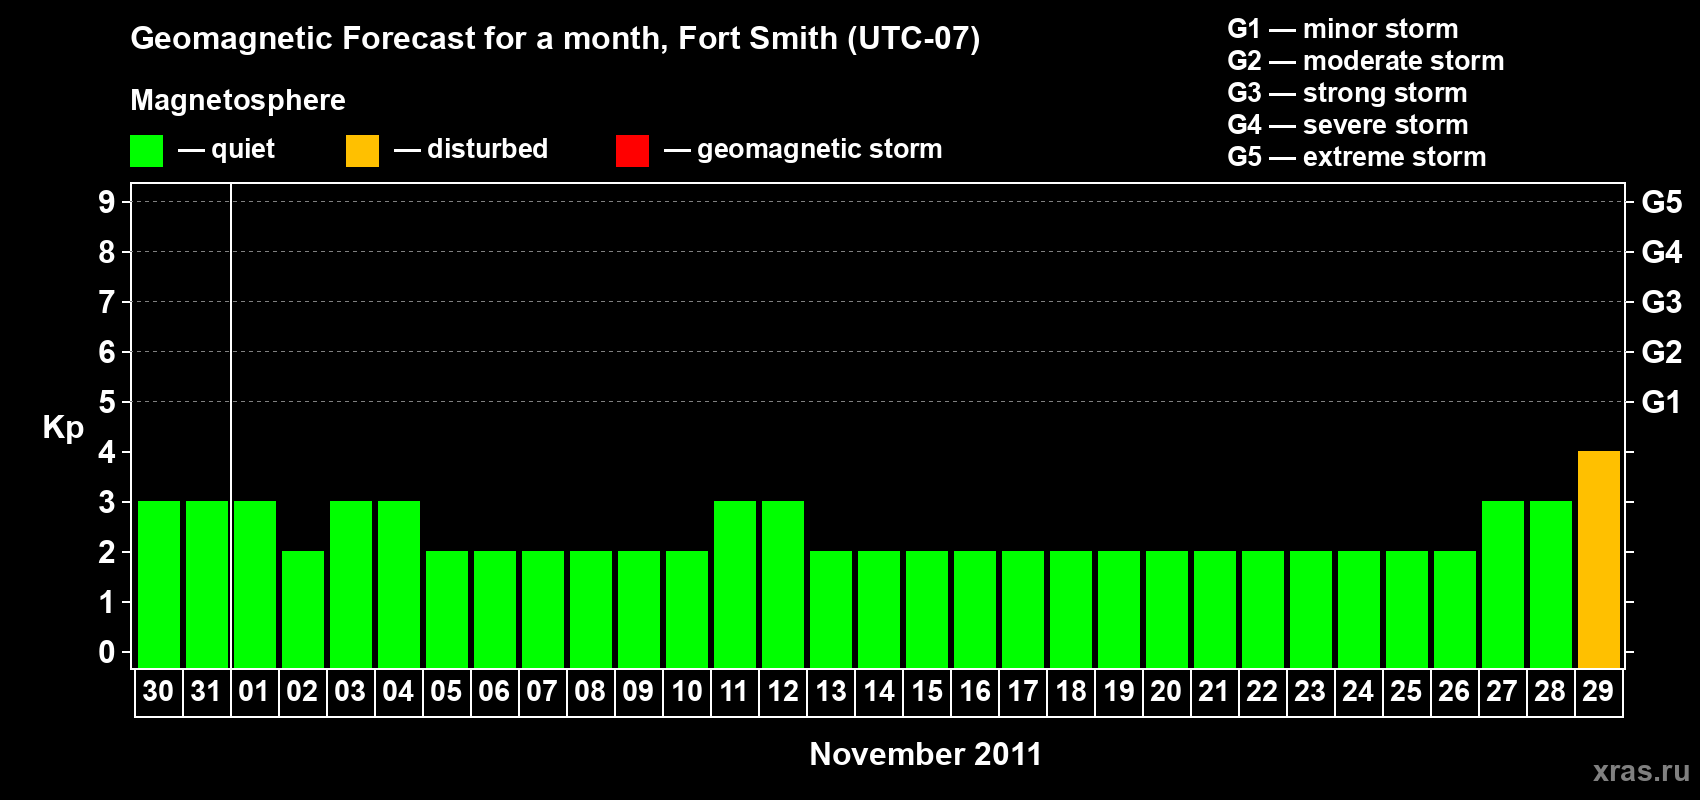Select the green bar for day 11
Viewport: 1700px width, 800px height.
(x=735, y=585)
